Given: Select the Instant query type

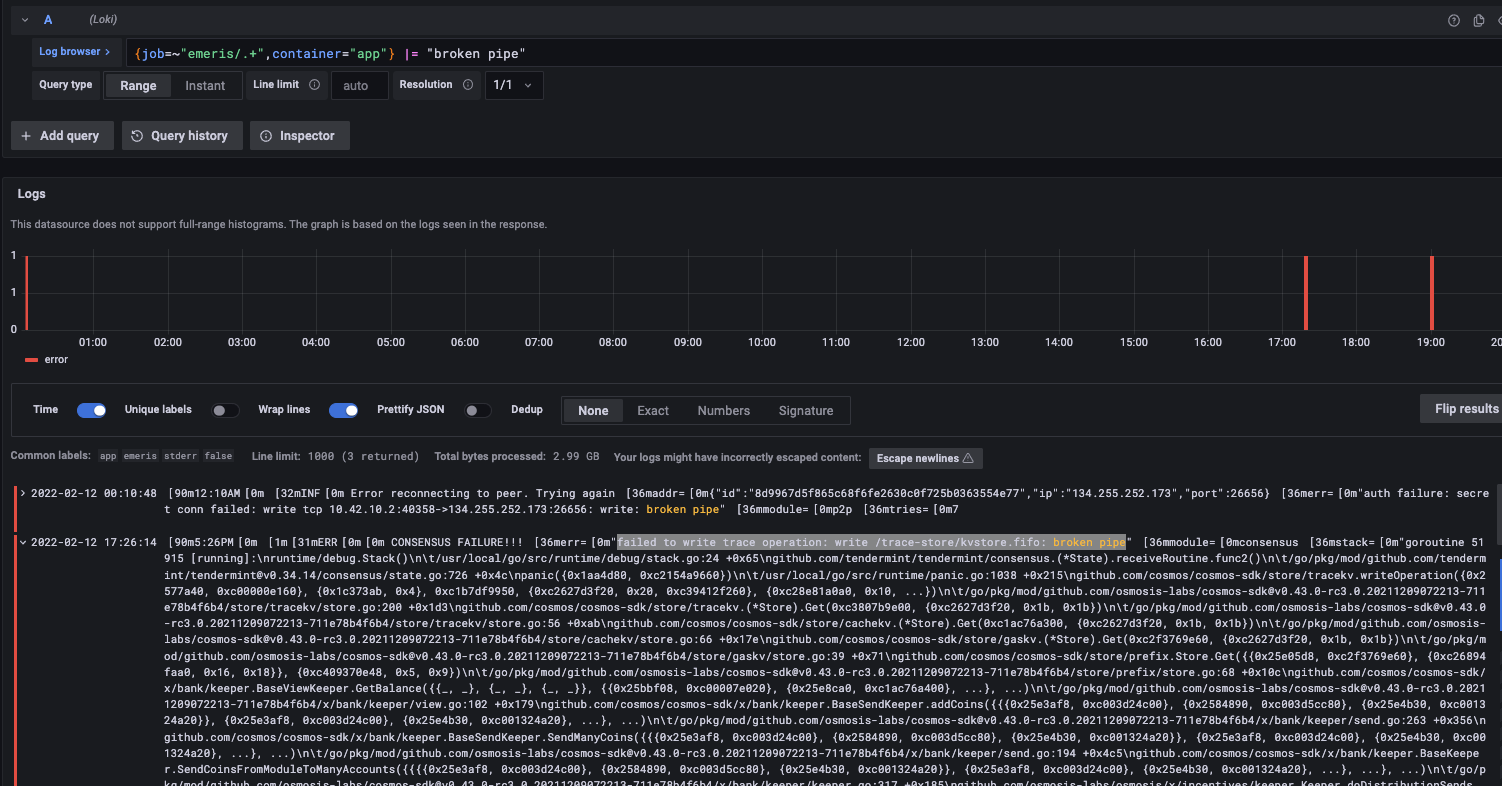Looking at the screenshot, I should pos(205,85).
